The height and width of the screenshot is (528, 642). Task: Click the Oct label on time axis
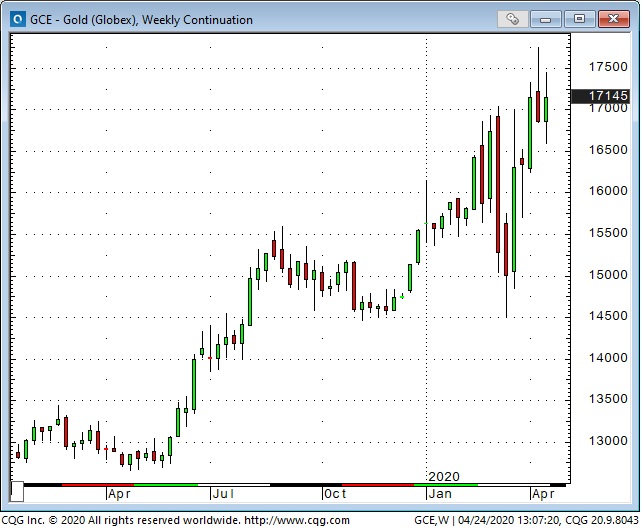point(335,494)
